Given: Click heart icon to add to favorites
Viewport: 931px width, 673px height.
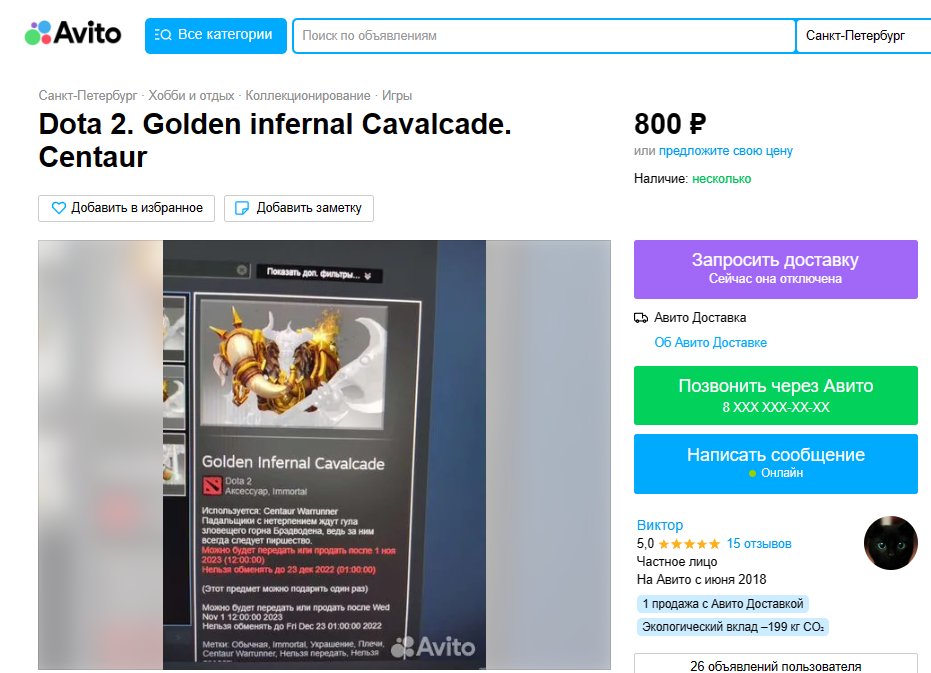Looking at the screenshot, I should click(59, 208).
